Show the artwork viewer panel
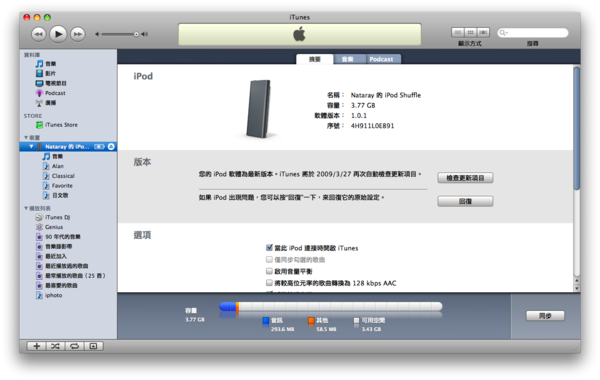This screenshot has width=600, height=380. pos(93,346)
